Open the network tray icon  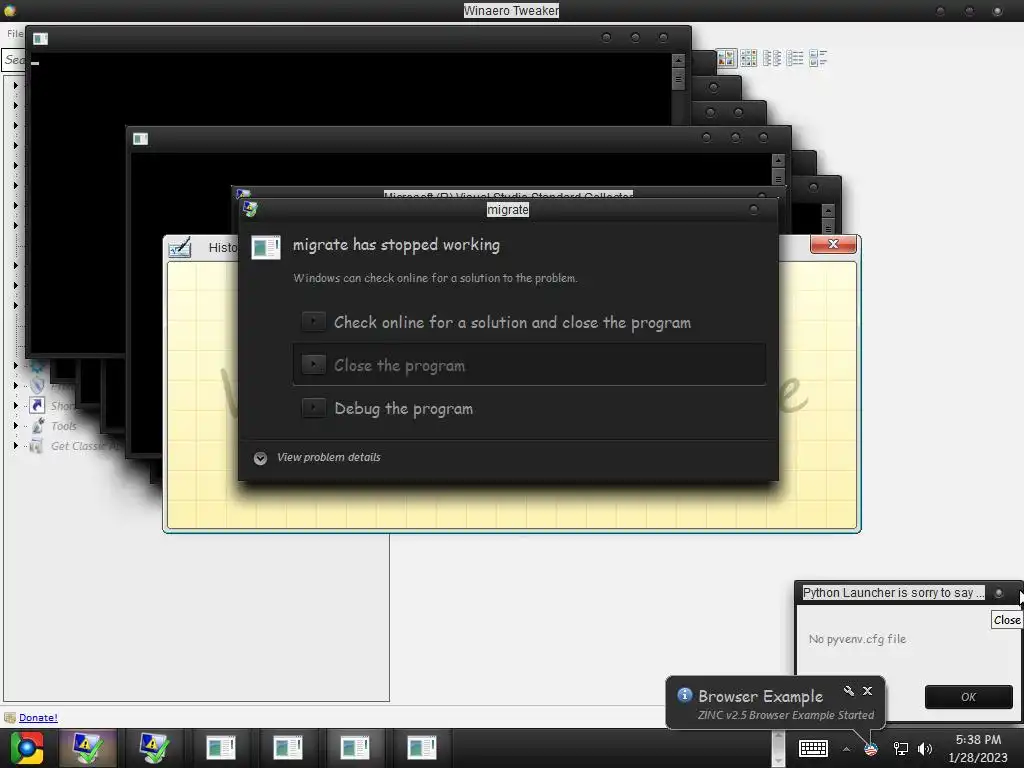901,749
